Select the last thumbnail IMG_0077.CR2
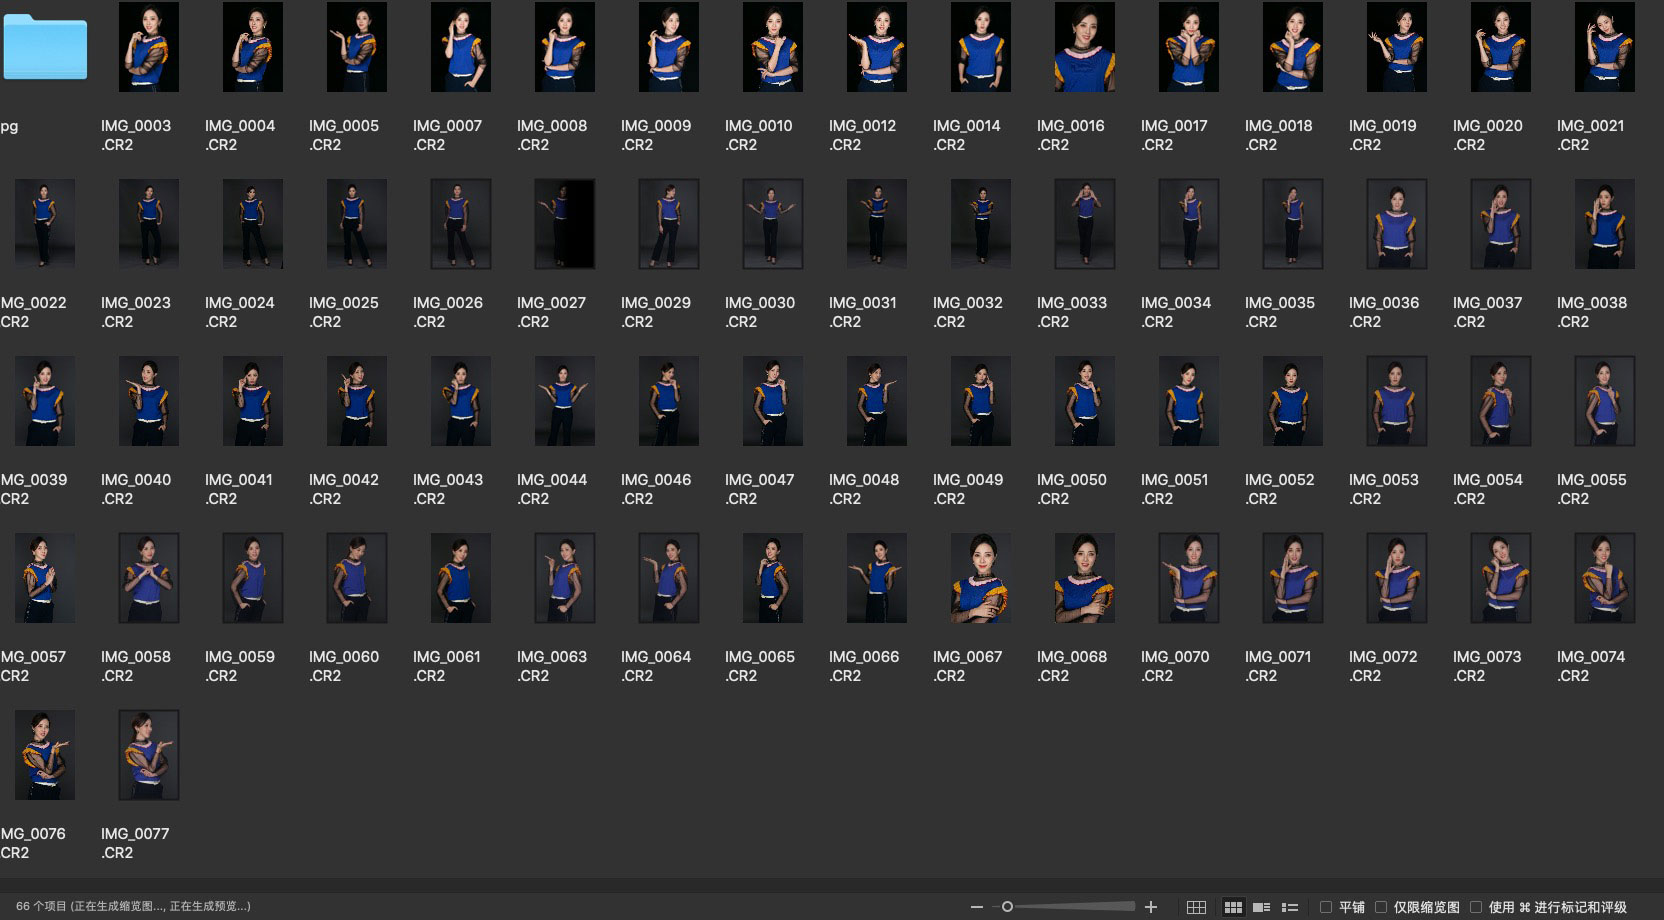Screen dimensions: 1664x920 [x=149, y=755]
